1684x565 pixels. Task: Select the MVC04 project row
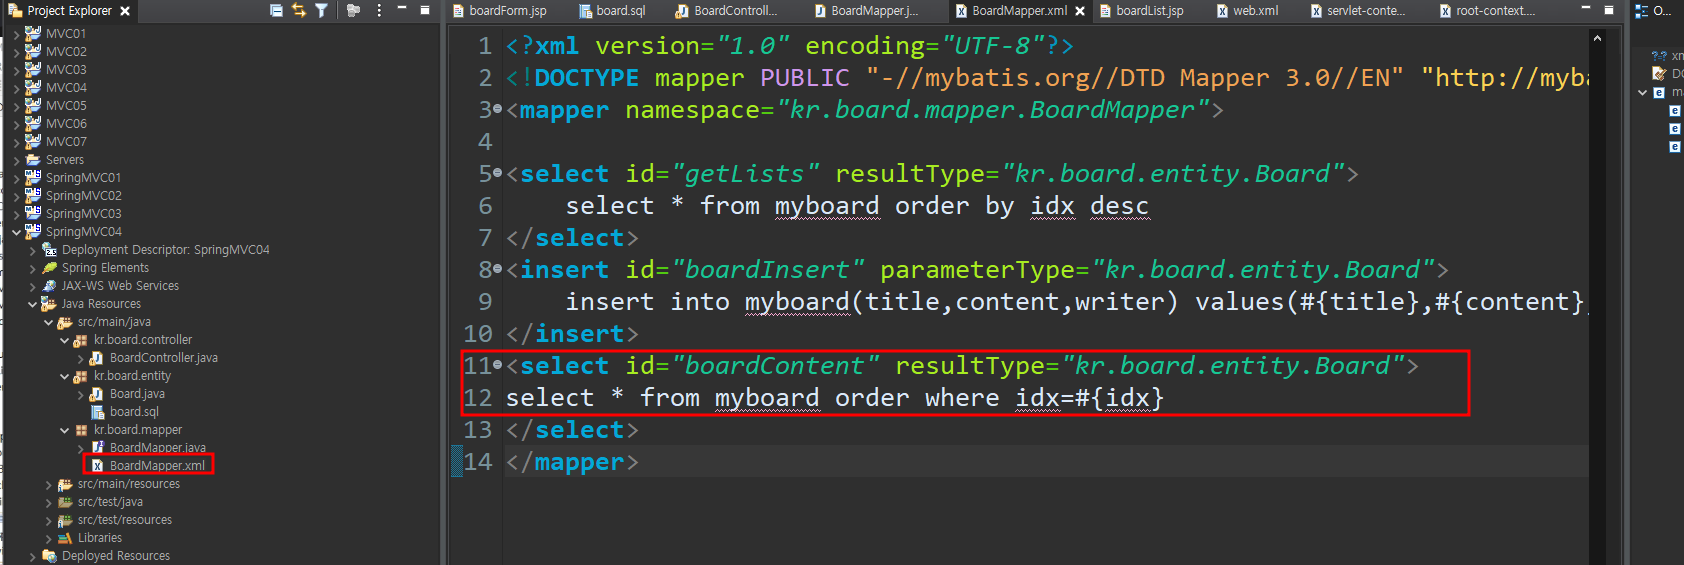[x=66, y=88]
